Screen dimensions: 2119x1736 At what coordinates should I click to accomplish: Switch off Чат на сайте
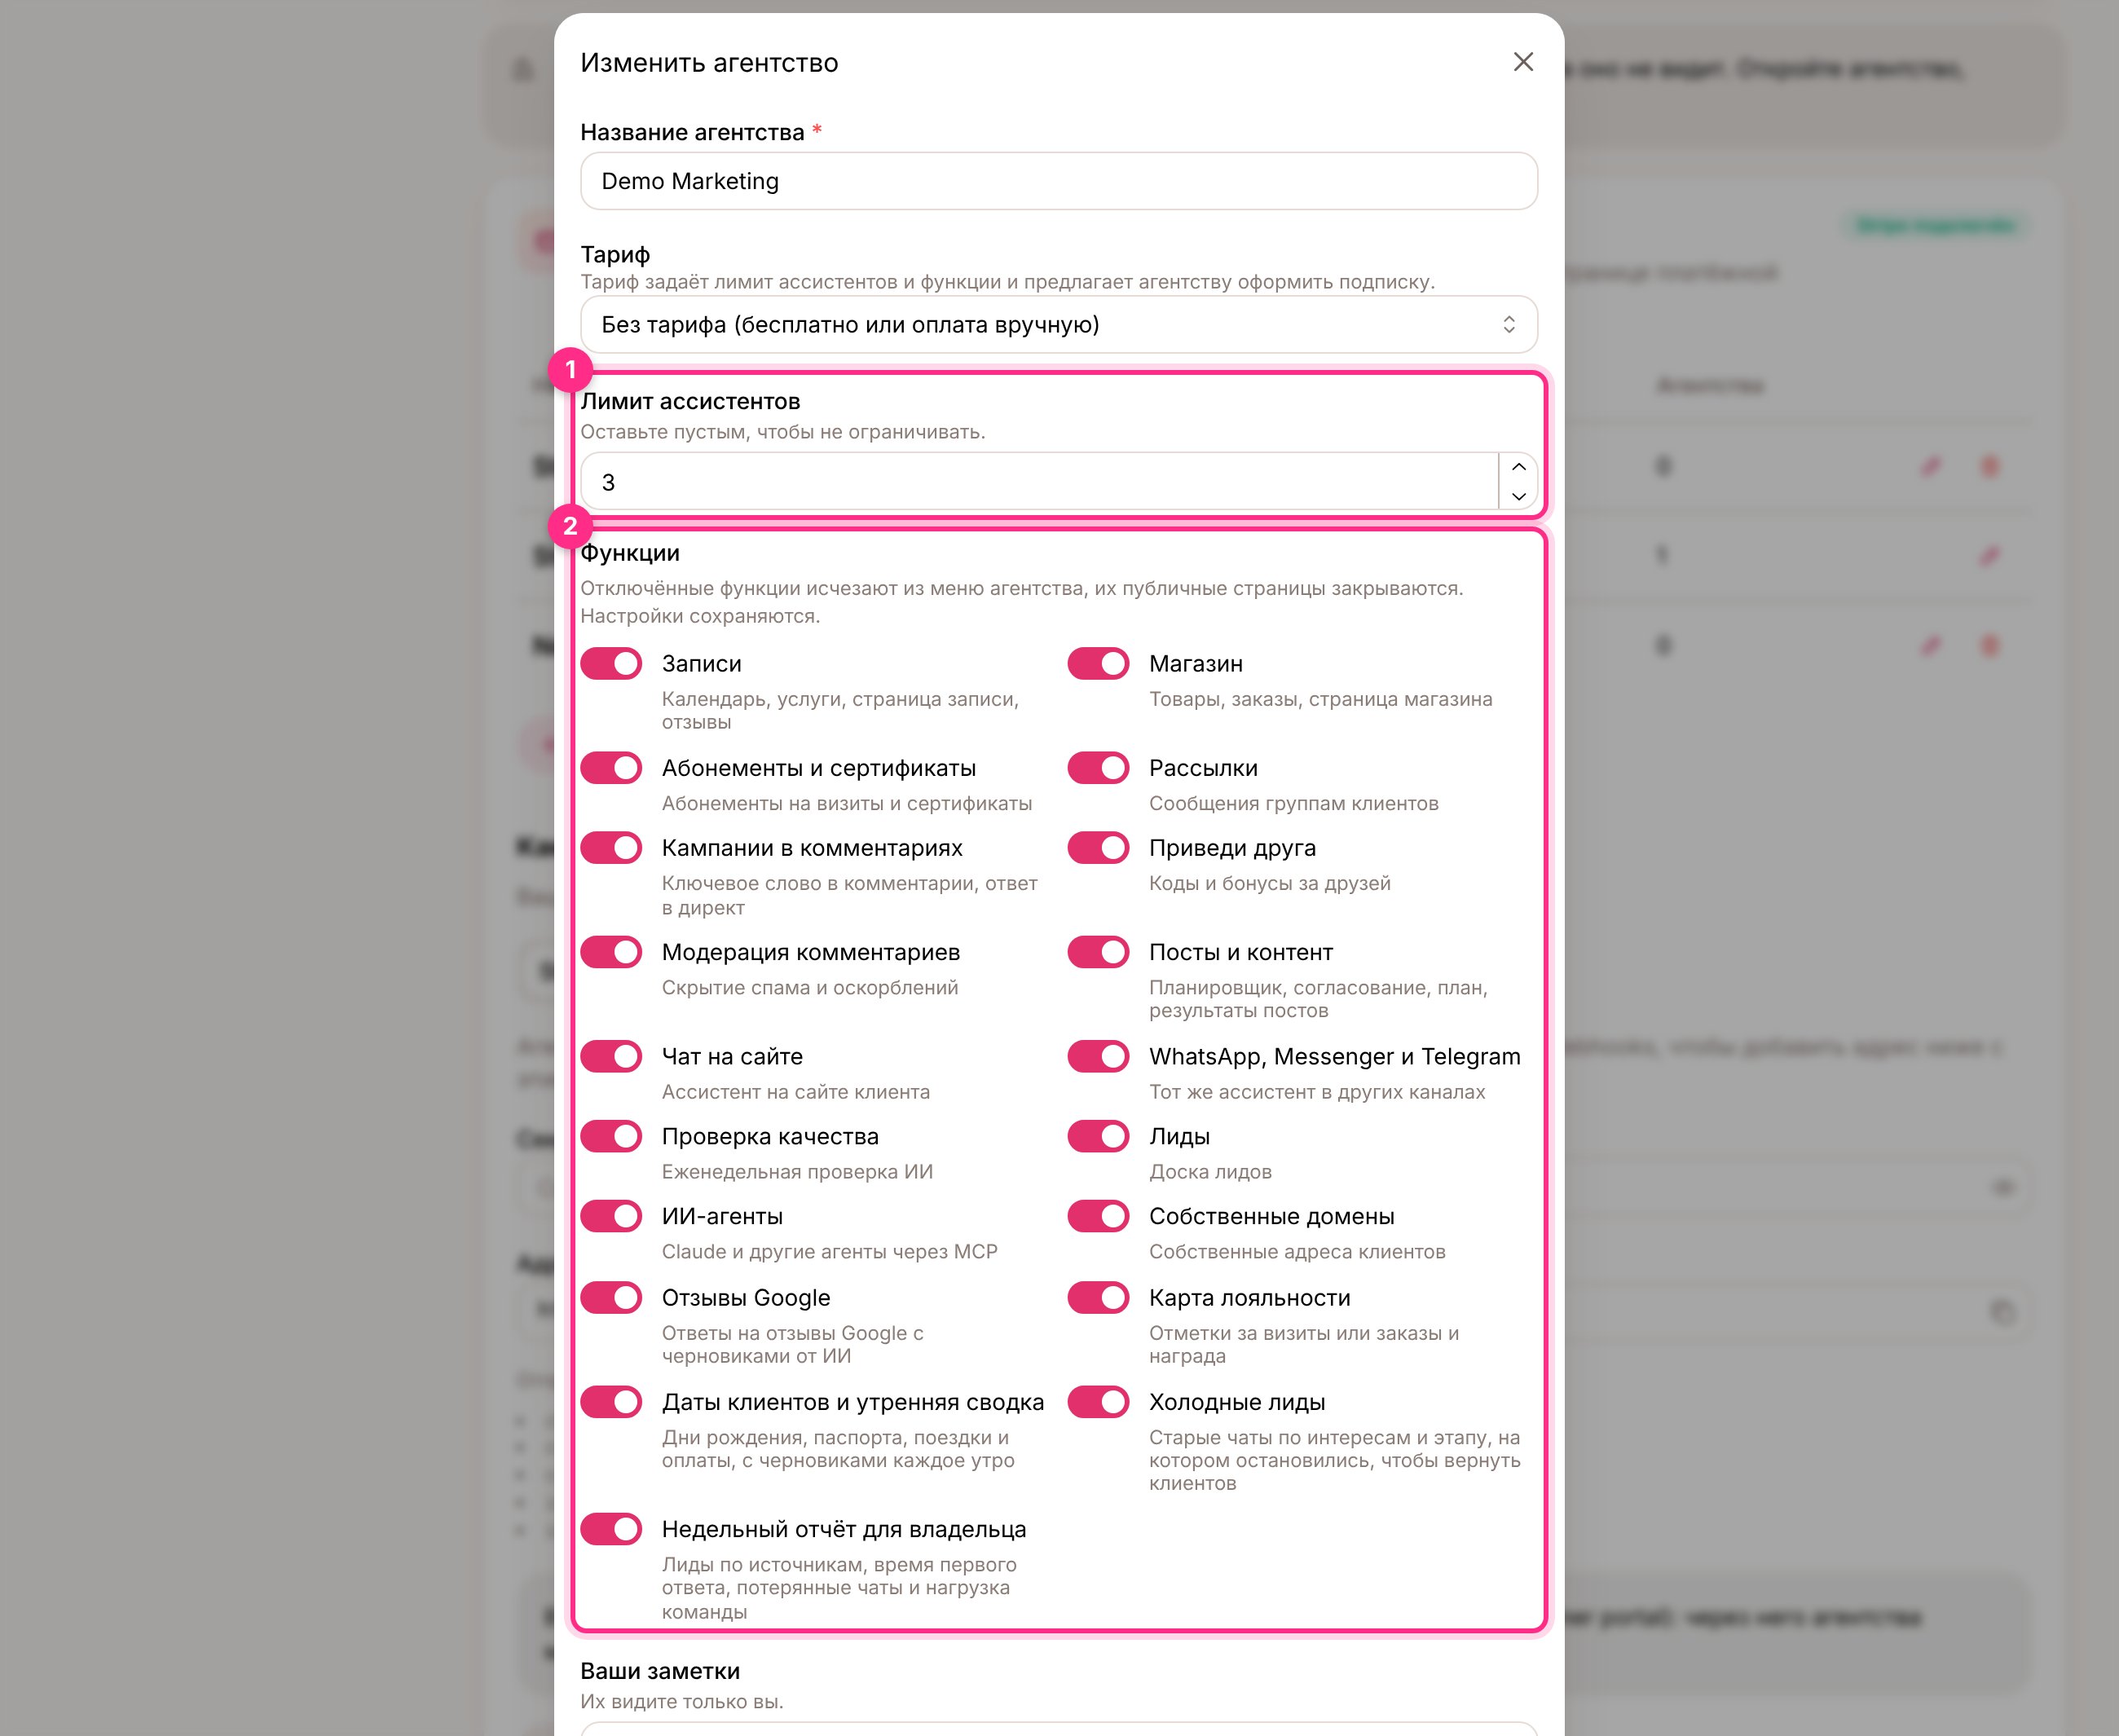(611, 1056)
